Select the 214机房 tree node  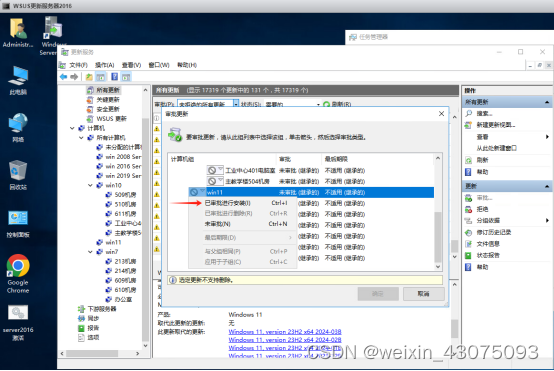click(125, 271)
